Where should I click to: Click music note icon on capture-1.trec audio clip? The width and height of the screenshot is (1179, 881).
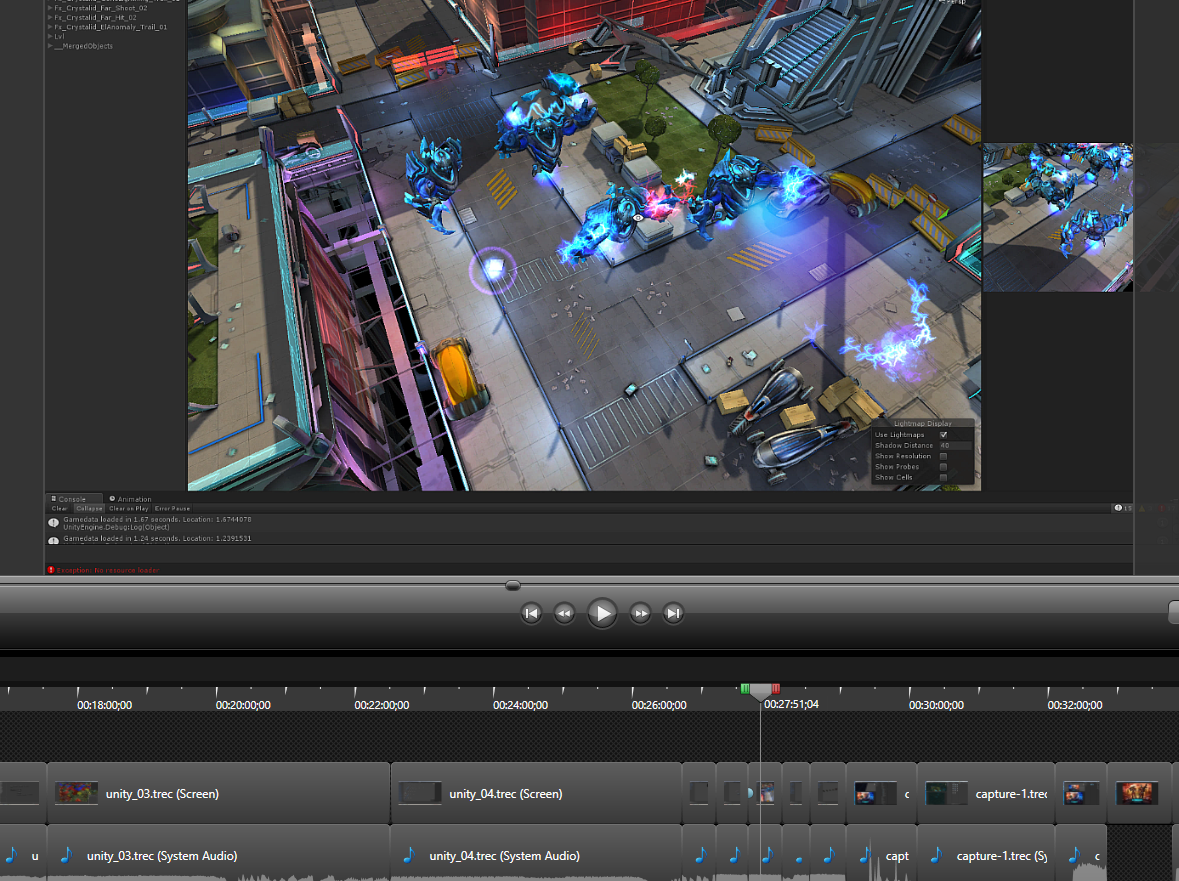pyautogui.click(x=936, y=855)
